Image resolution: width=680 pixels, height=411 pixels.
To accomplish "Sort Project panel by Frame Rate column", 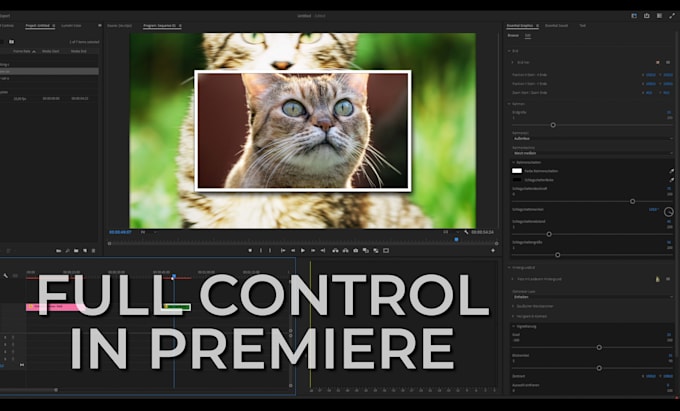I will click(22, 51).
